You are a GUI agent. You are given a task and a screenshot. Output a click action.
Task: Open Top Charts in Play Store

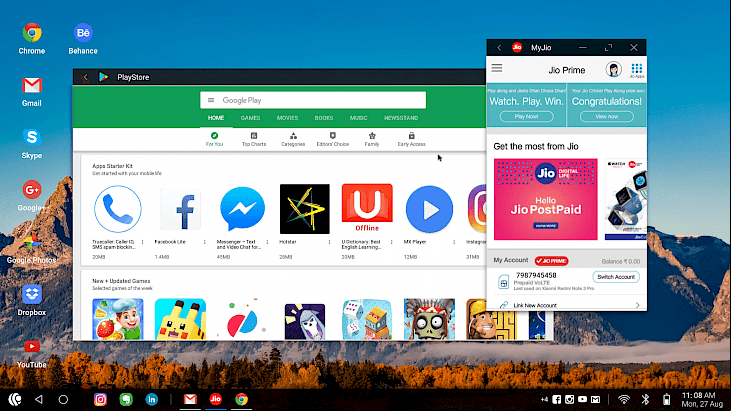click(x=254, y=139)
